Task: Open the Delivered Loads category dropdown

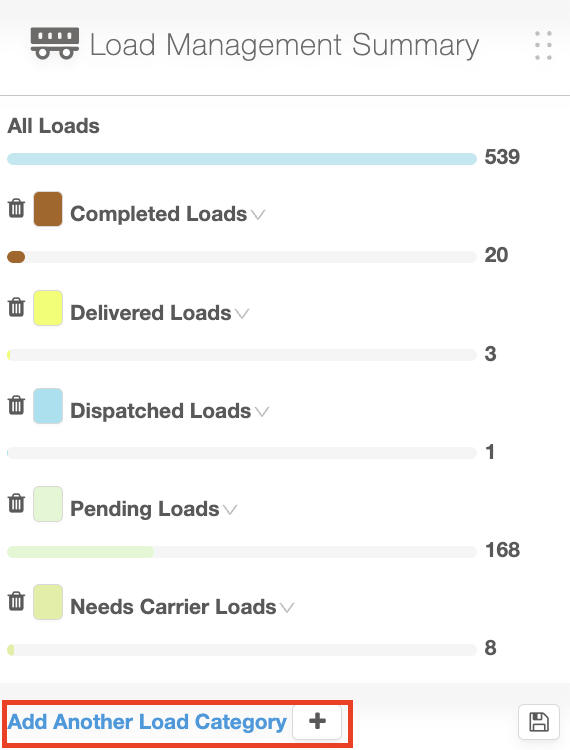Action: (242, 314)
